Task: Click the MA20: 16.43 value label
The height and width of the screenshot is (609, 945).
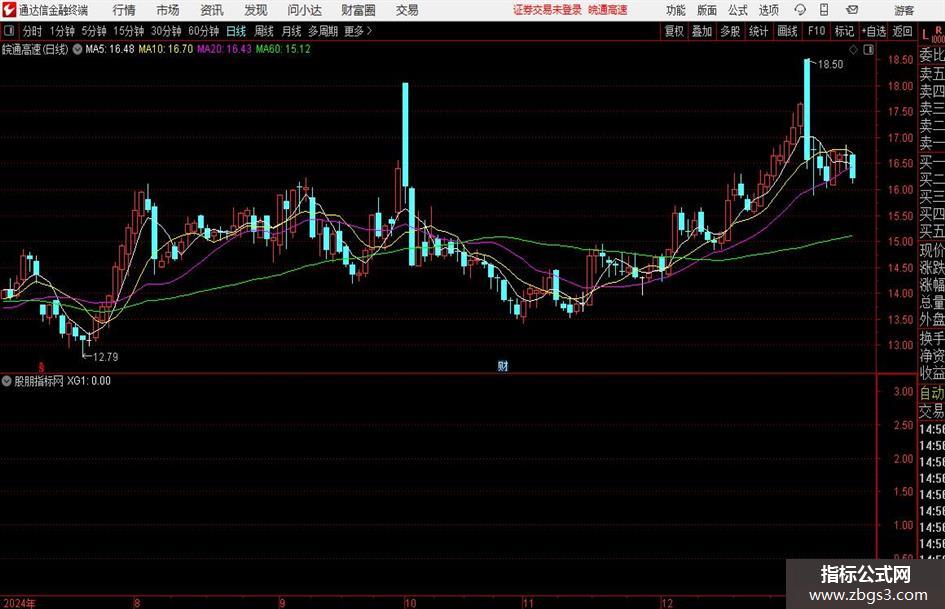Action: 224,49
